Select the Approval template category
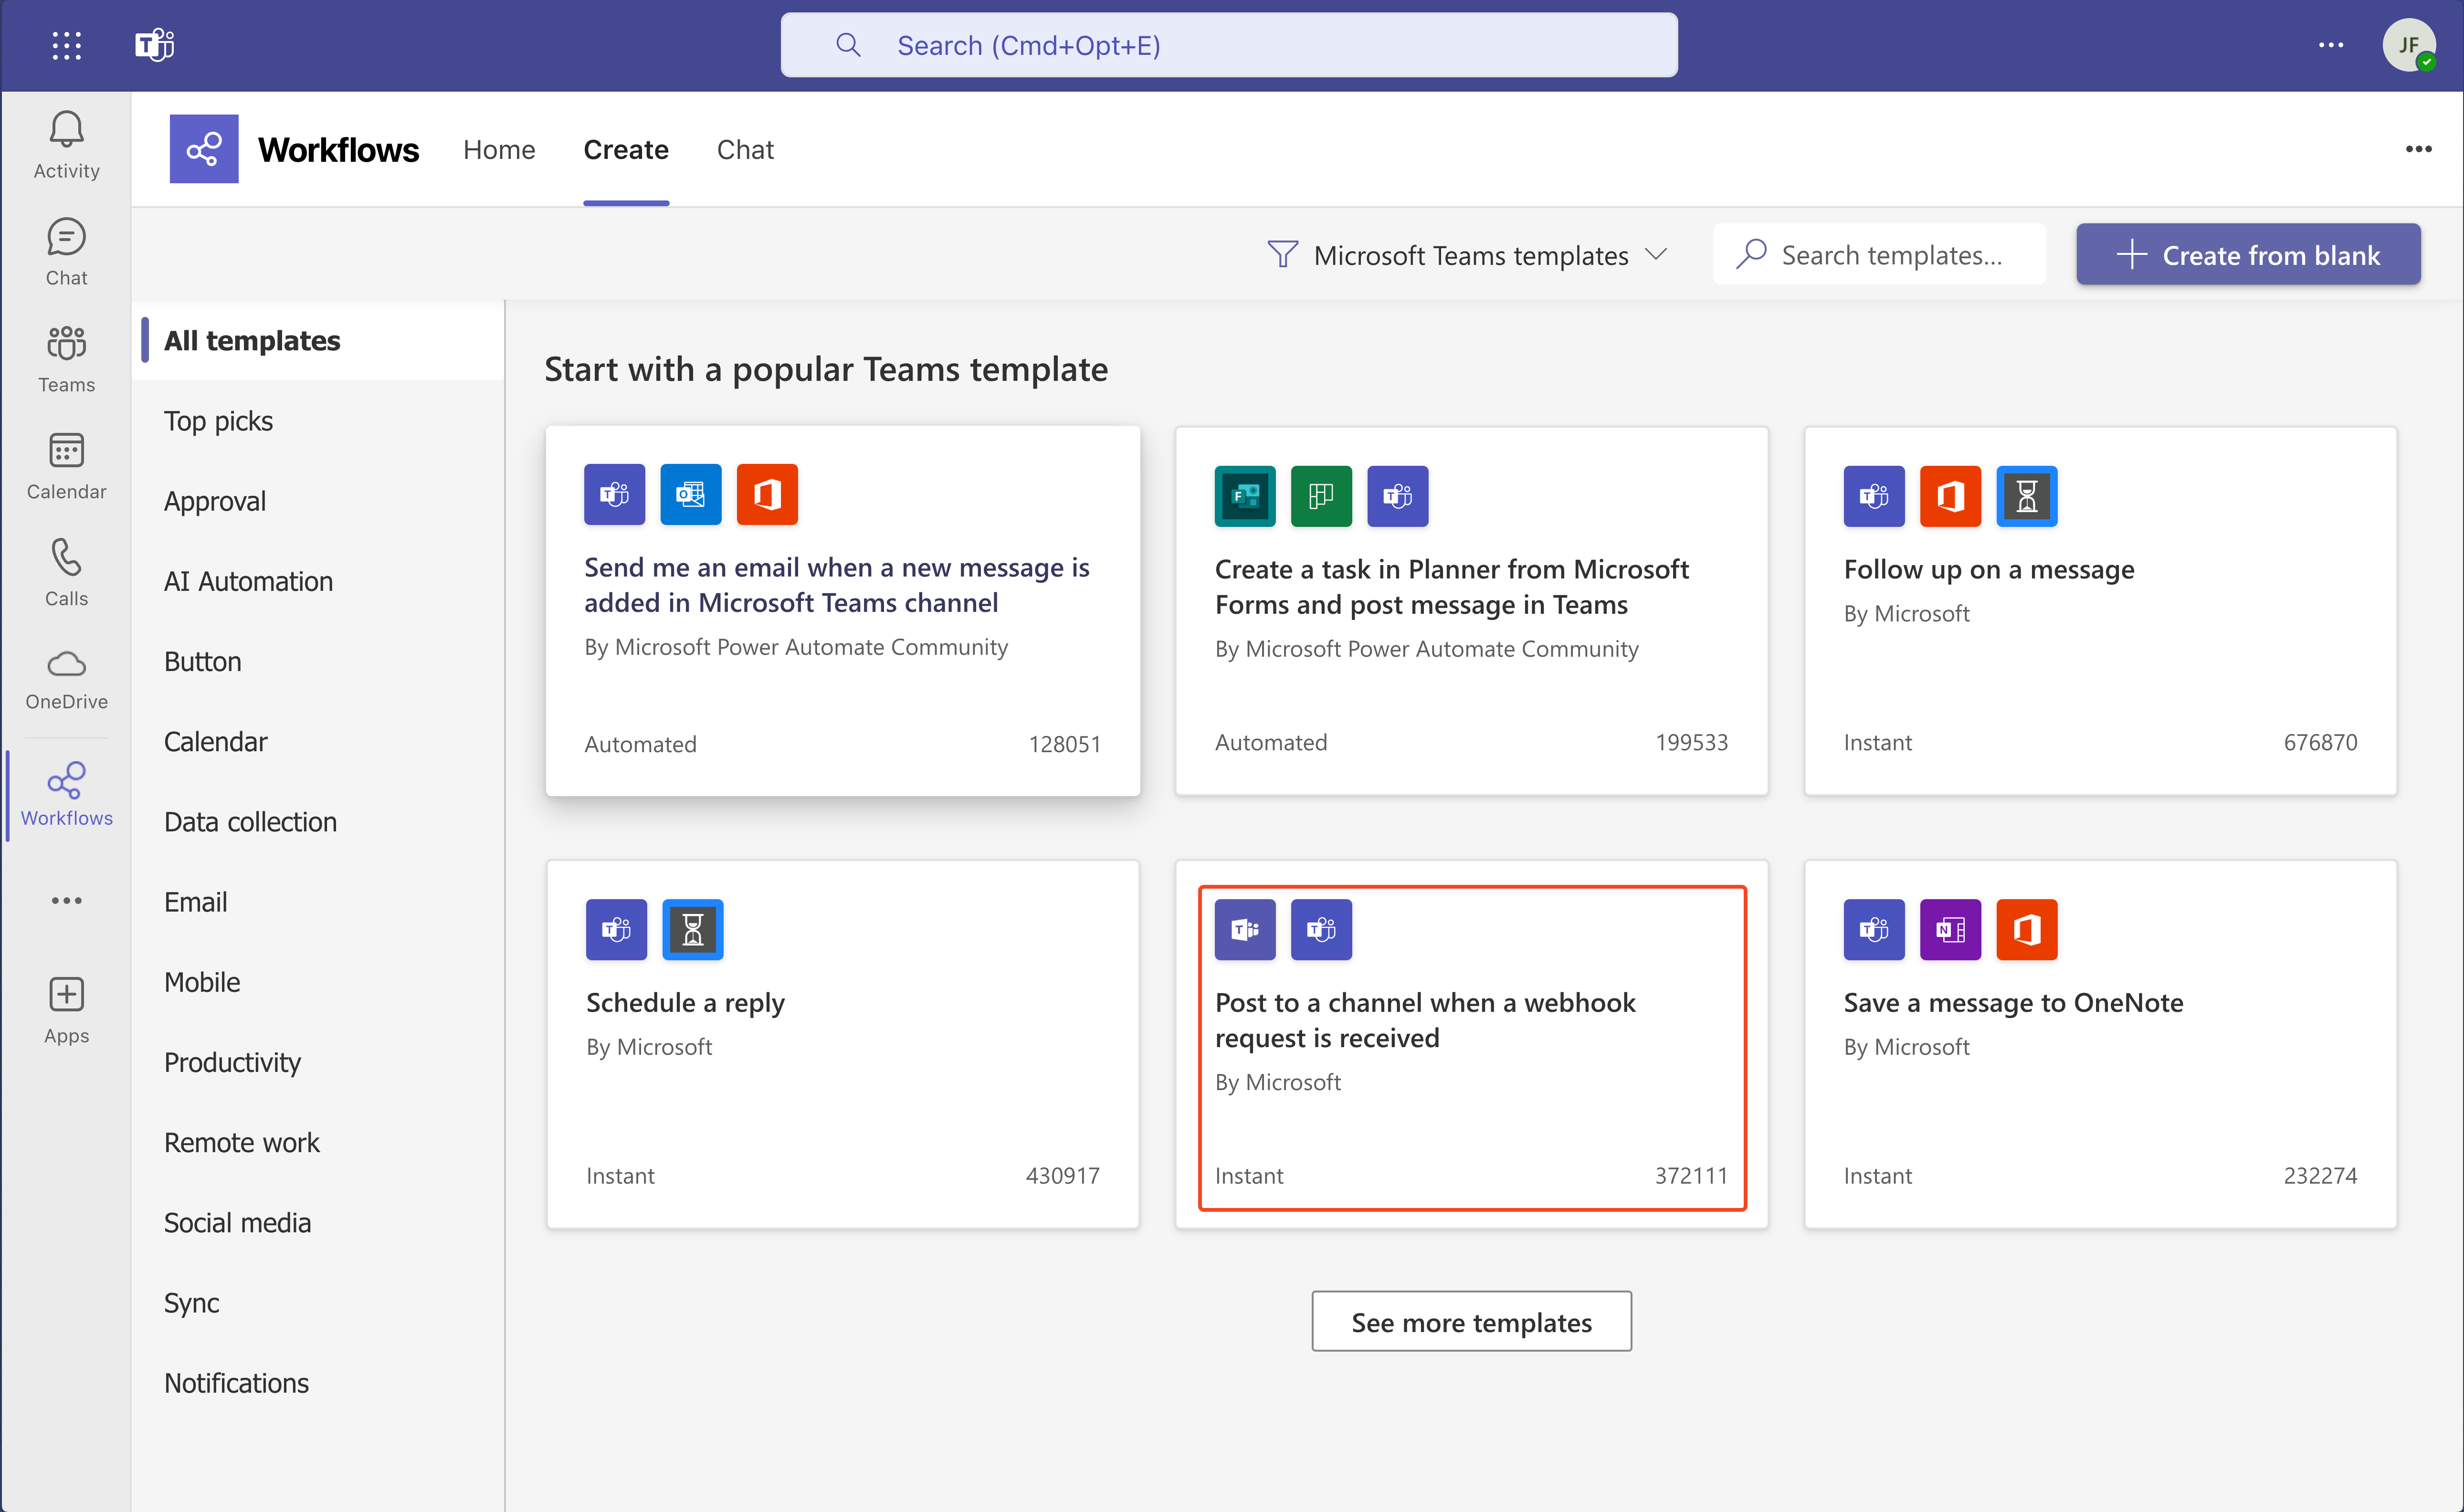This screenshot has height=1512, width=2464. coord(215,501)
